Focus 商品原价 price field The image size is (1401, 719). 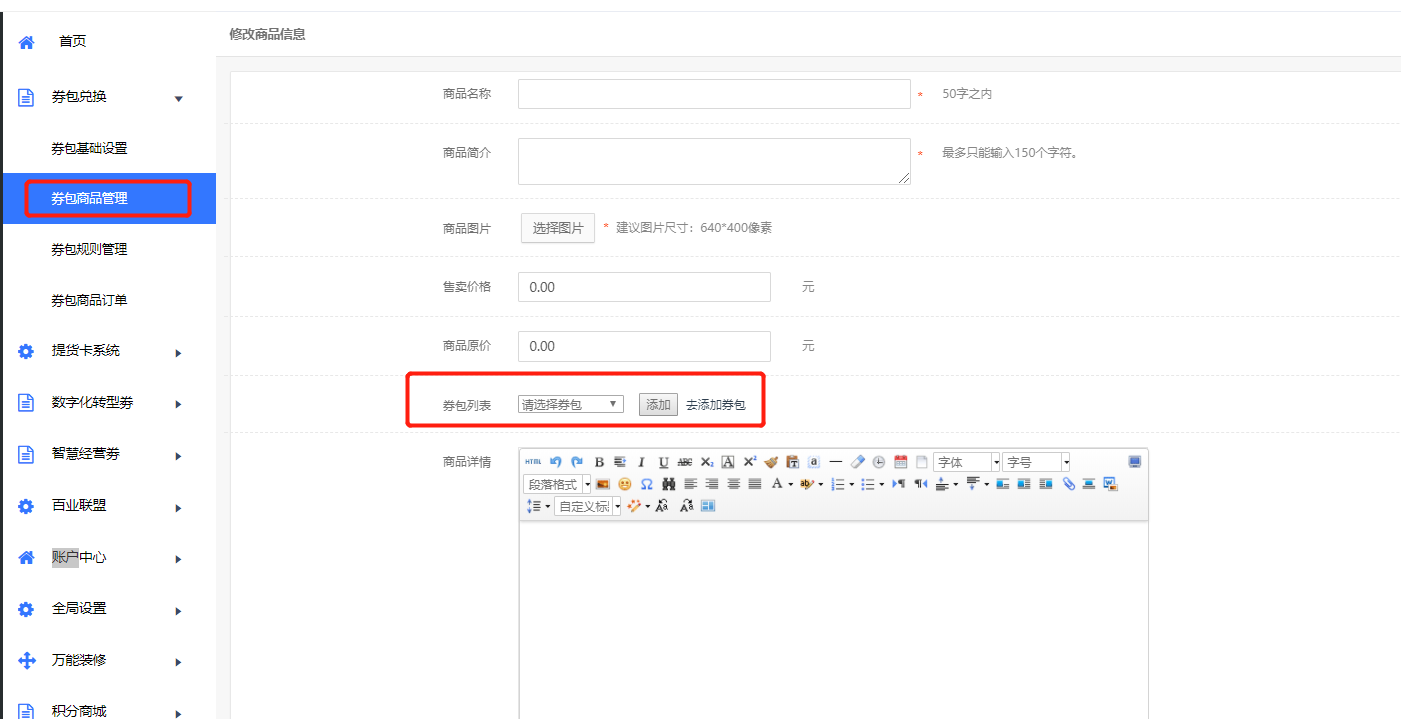[644, 346]
